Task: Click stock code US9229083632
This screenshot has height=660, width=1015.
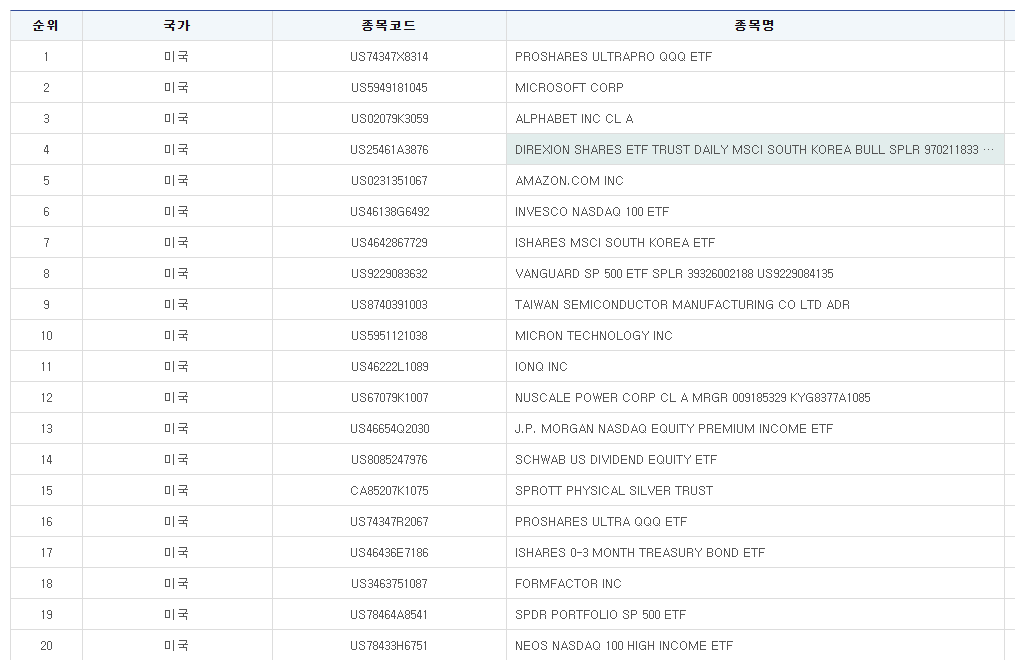Action: coord(389,274)
